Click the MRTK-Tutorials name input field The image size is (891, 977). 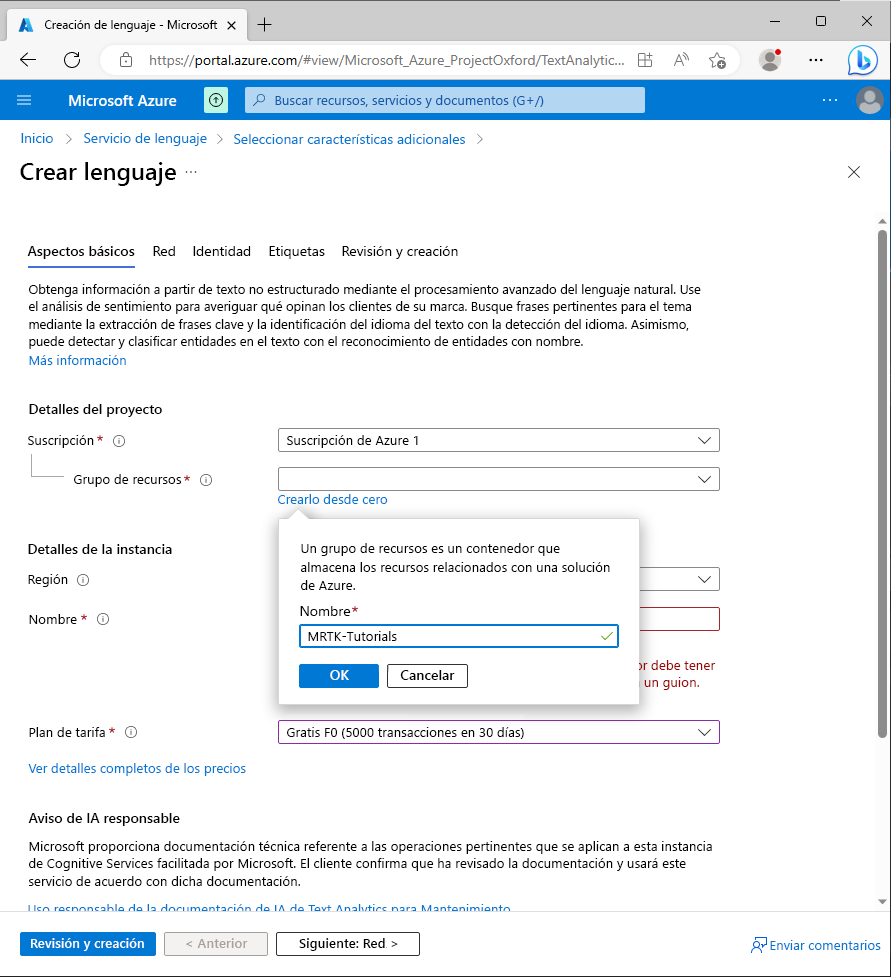[459, 636]
